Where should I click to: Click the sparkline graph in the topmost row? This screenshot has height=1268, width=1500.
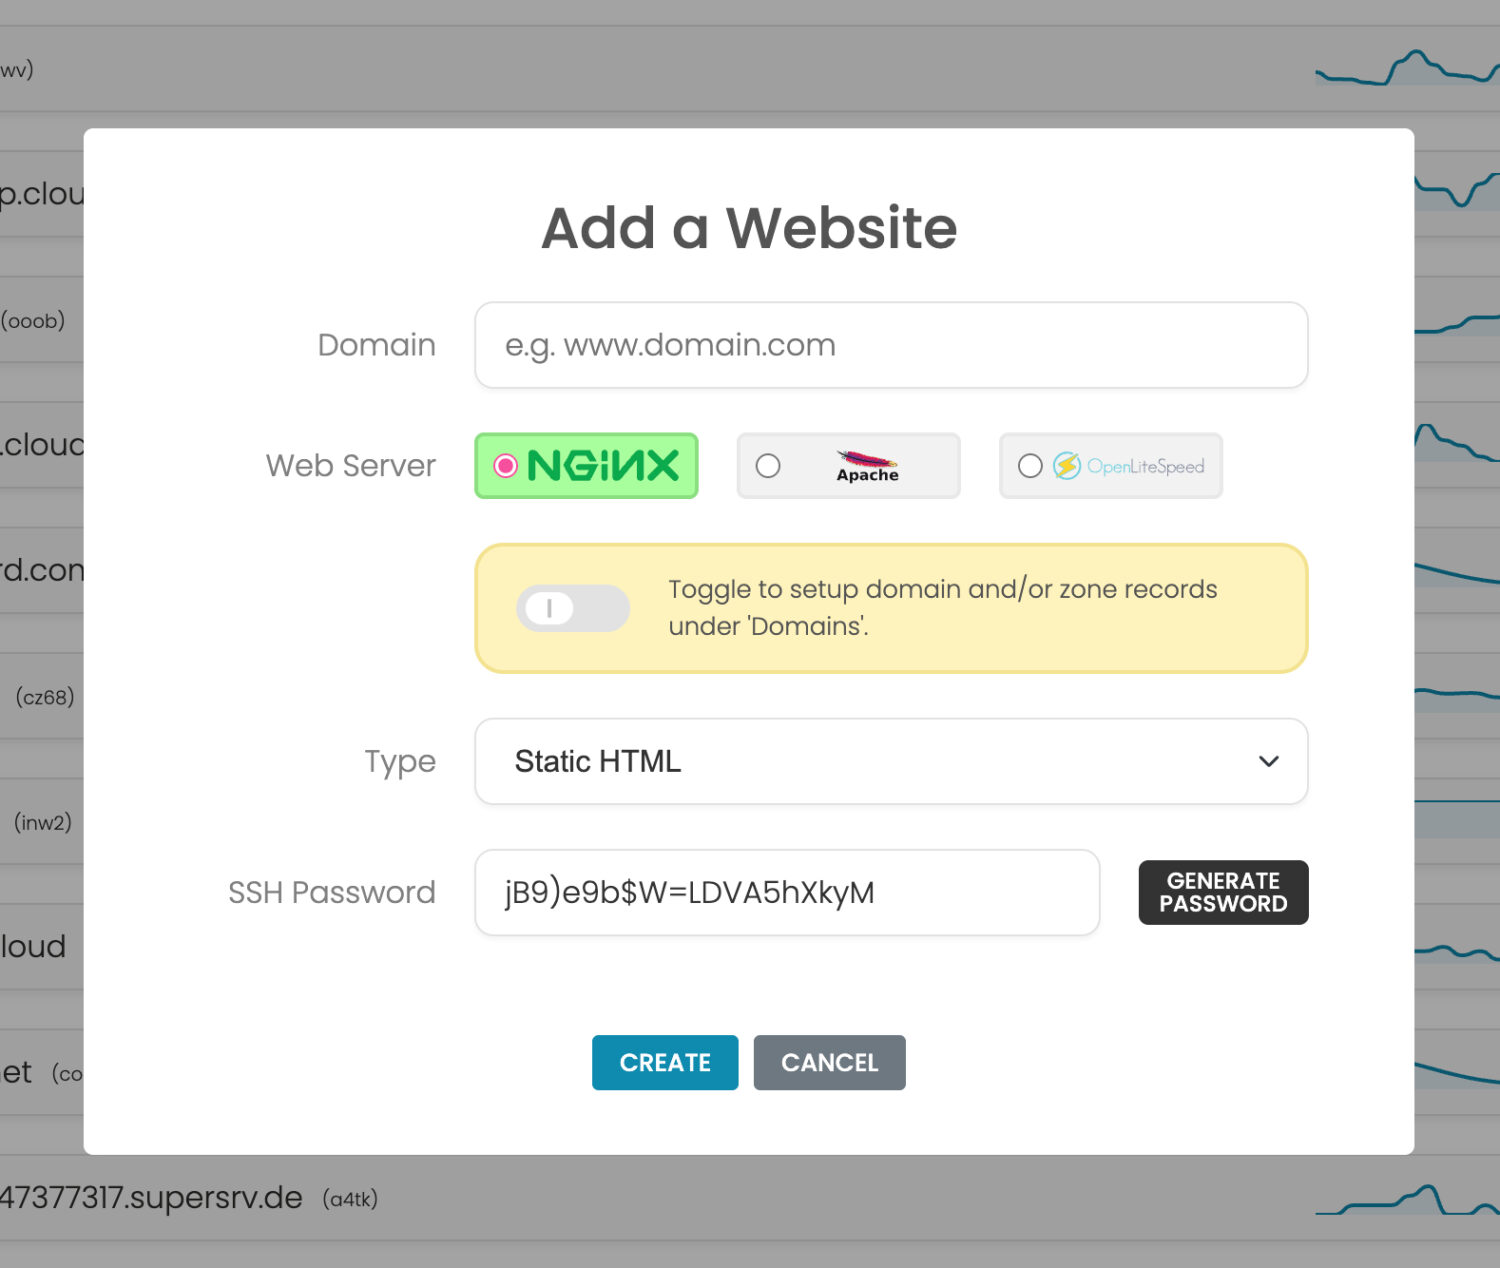1405,69
